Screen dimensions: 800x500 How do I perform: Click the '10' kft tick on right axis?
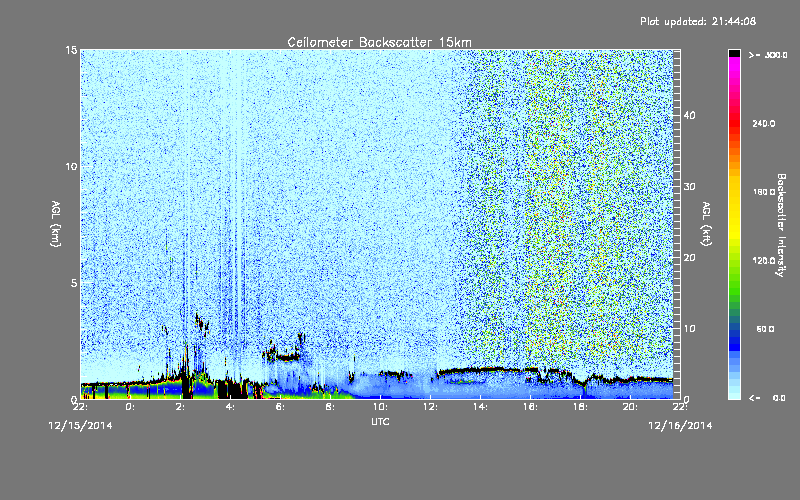(689, 329)
